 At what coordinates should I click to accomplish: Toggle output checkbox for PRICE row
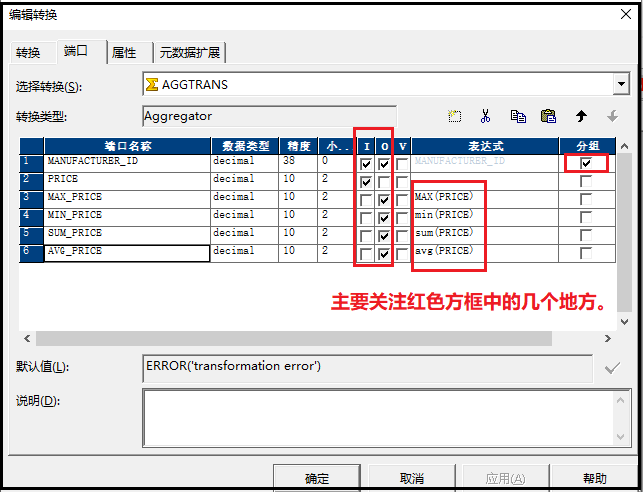(x=384, y=182)
